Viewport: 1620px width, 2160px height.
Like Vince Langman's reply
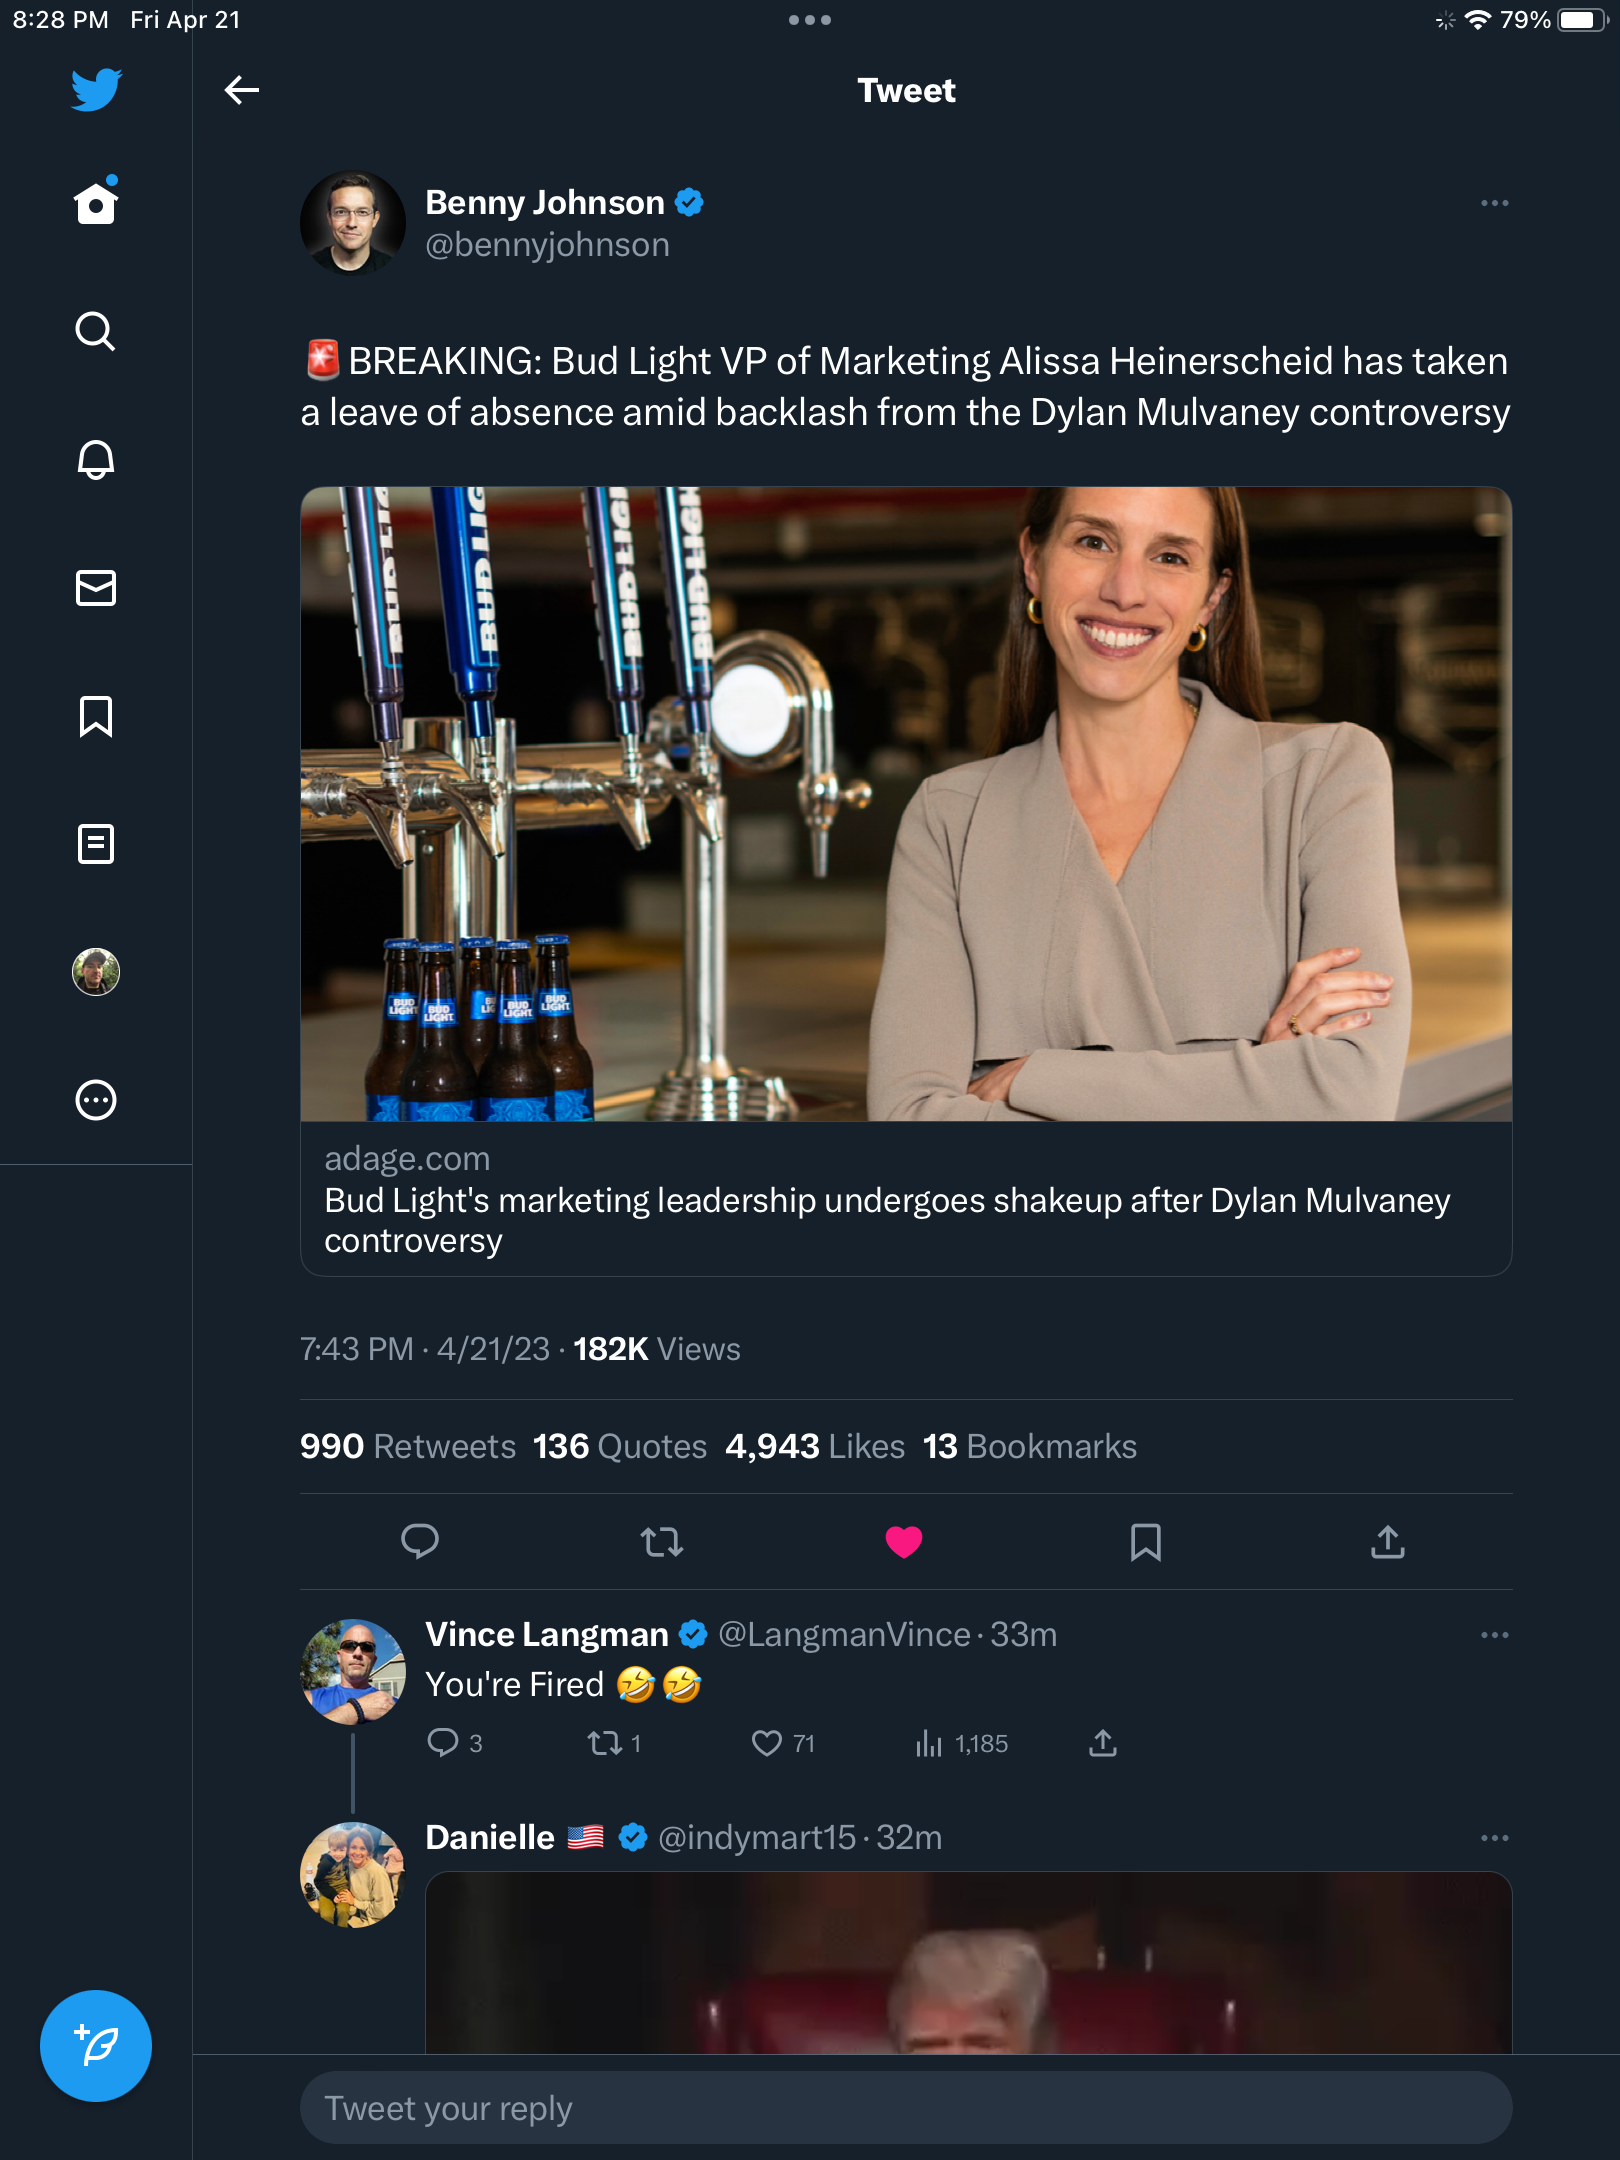[767, 1744]
